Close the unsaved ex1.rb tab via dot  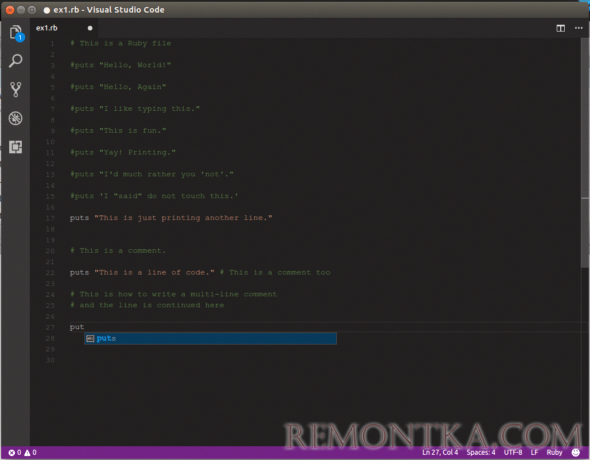point(90,28)
